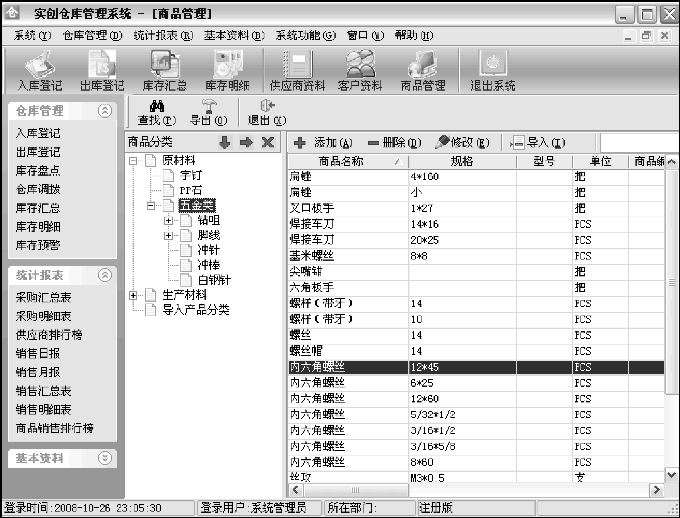680x518 pixels.
Task: Sort by 单位 column header
Action: (600, 161)
